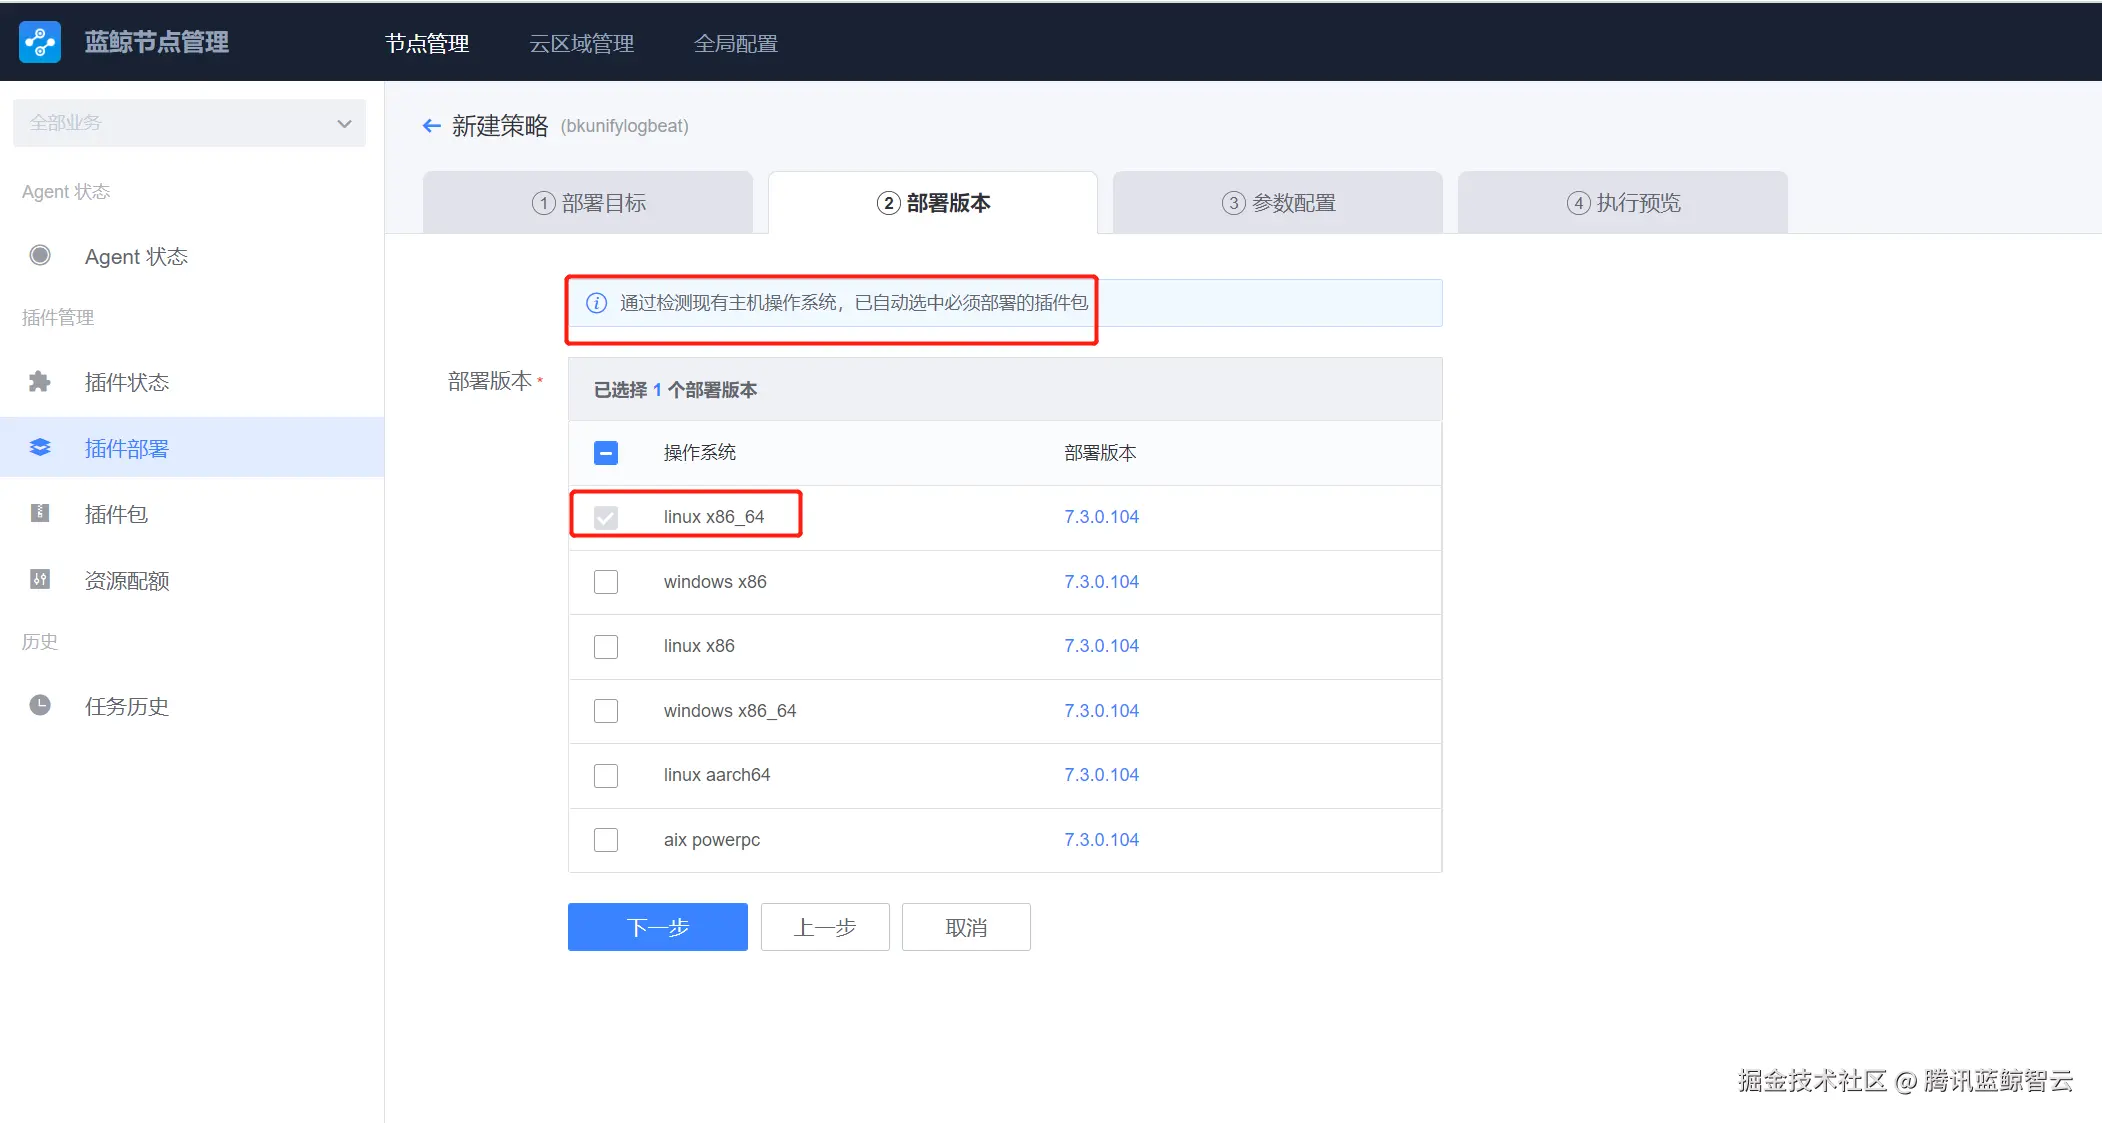Click the 上一步 button
Viewport: 2102px width, 1123px height.
click(x=825, y=927)
